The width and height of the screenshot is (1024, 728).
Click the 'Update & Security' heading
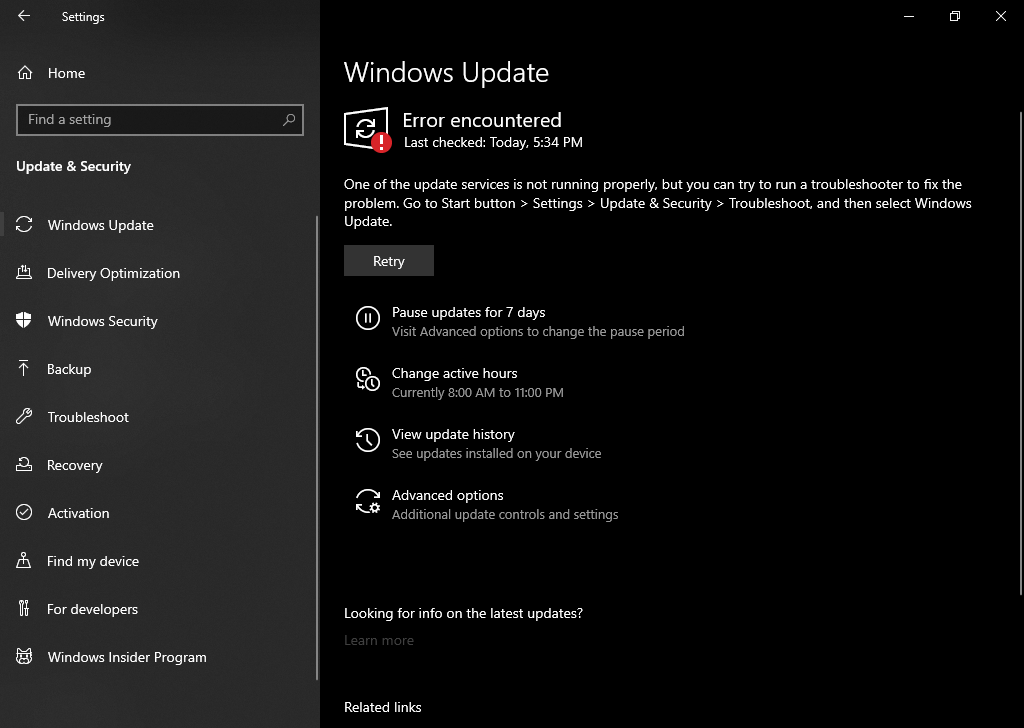click(73, 166)
